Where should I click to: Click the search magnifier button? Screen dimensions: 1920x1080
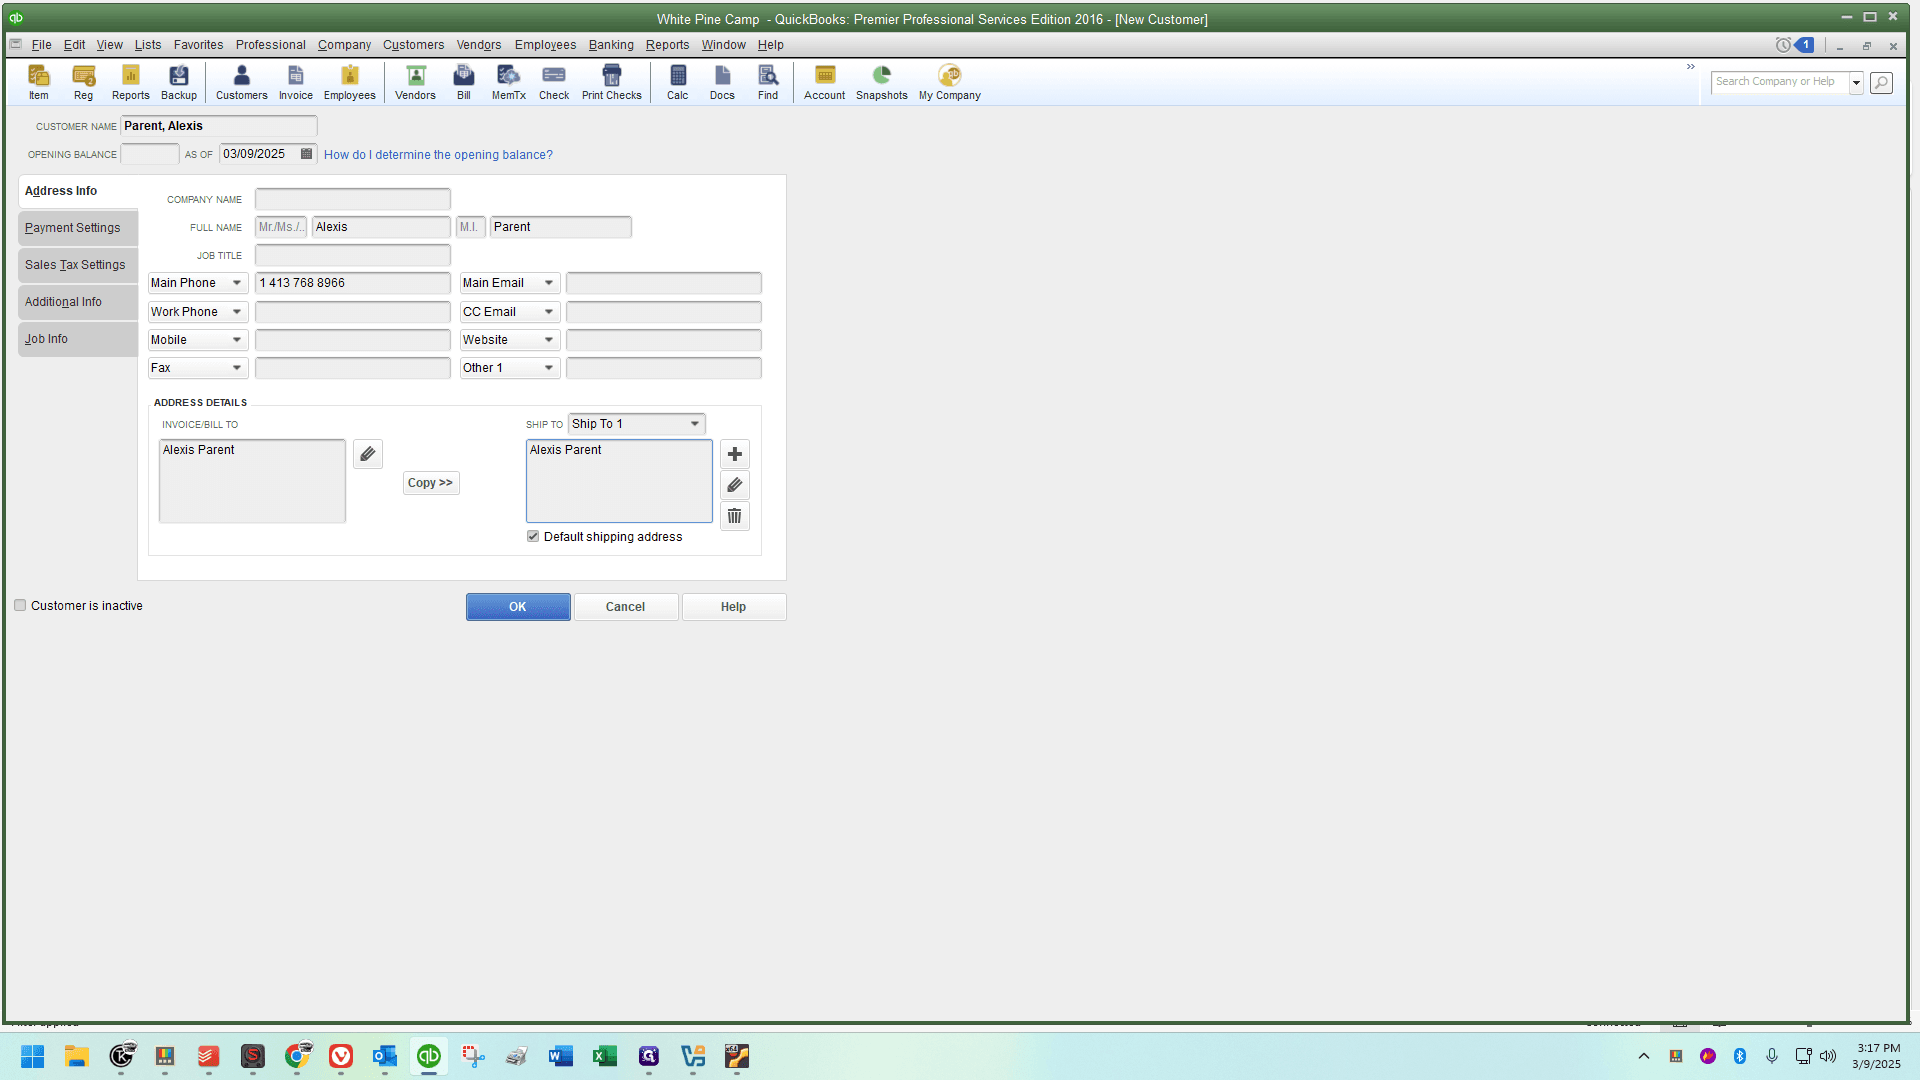point(1882,82)
